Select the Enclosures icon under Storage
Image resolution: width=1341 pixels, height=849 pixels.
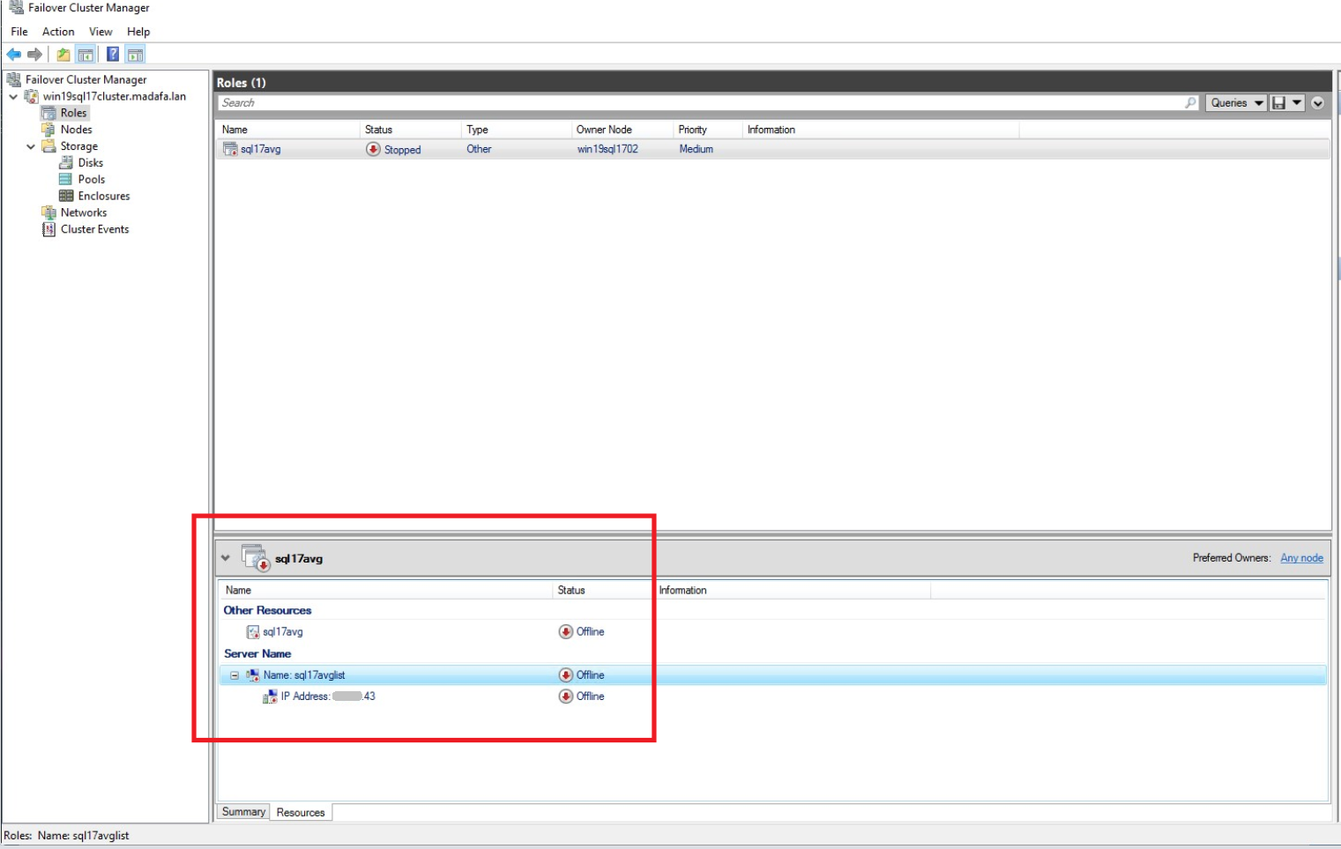click(66, 196)
